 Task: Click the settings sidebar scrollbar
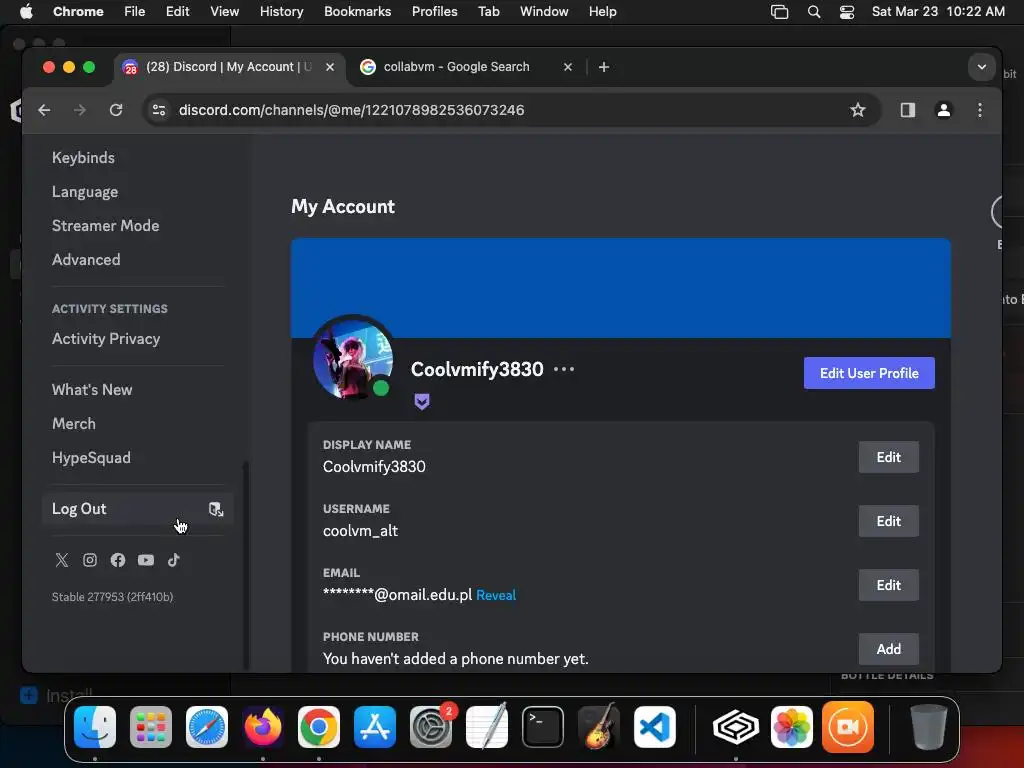(246, 565)
